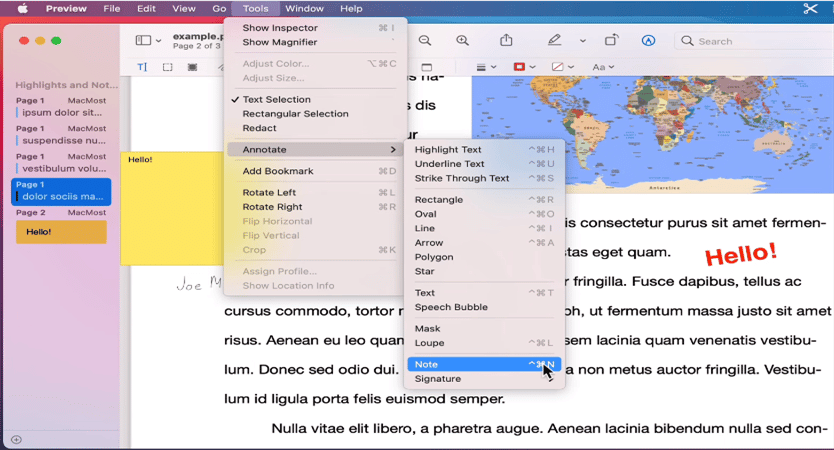
Task: Select the 'vestibulum volu...' highlight entry
Action: click(61, 163)
